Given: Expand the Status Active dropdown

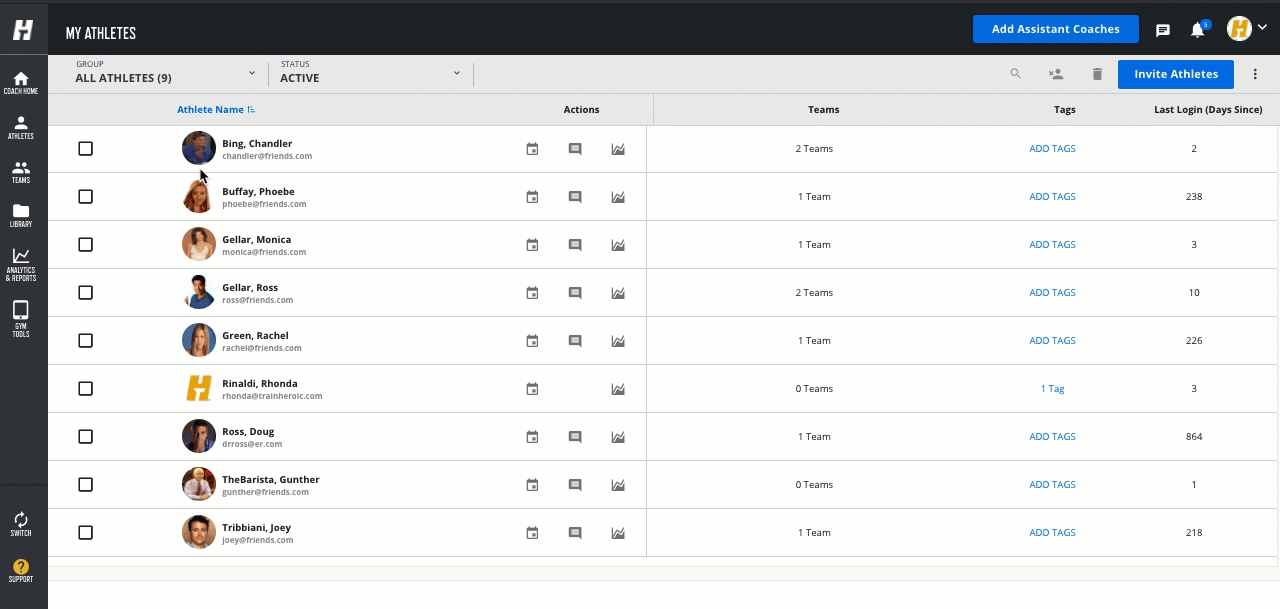Looking at the screenshot, I should (x=370, y=72).
